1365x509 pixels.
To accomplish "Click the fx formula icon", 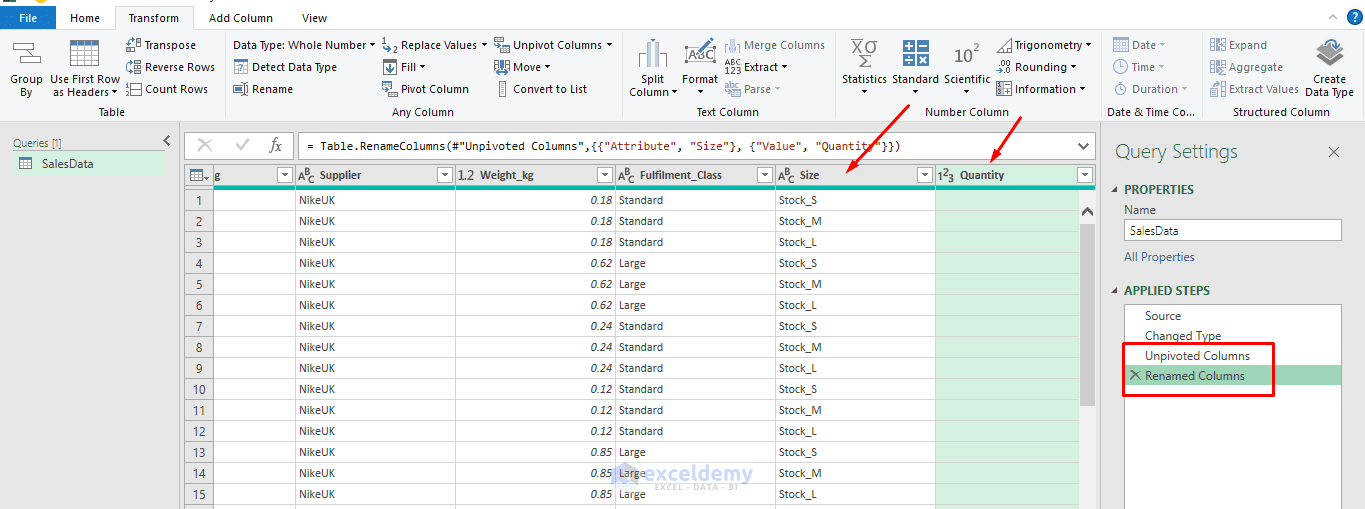I will (276, 146).
